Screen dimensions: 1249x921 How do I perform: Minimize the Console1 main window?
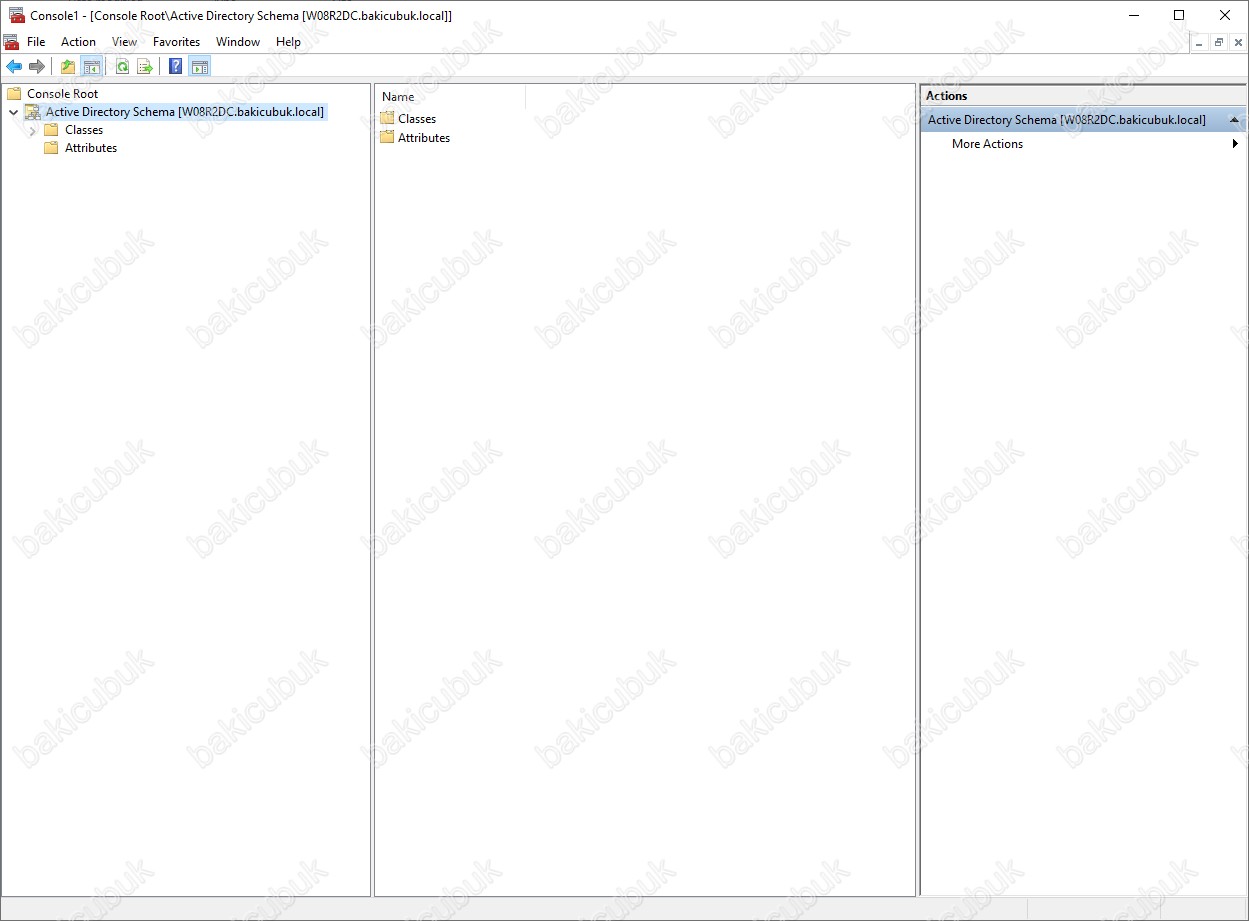(1134, 15)
